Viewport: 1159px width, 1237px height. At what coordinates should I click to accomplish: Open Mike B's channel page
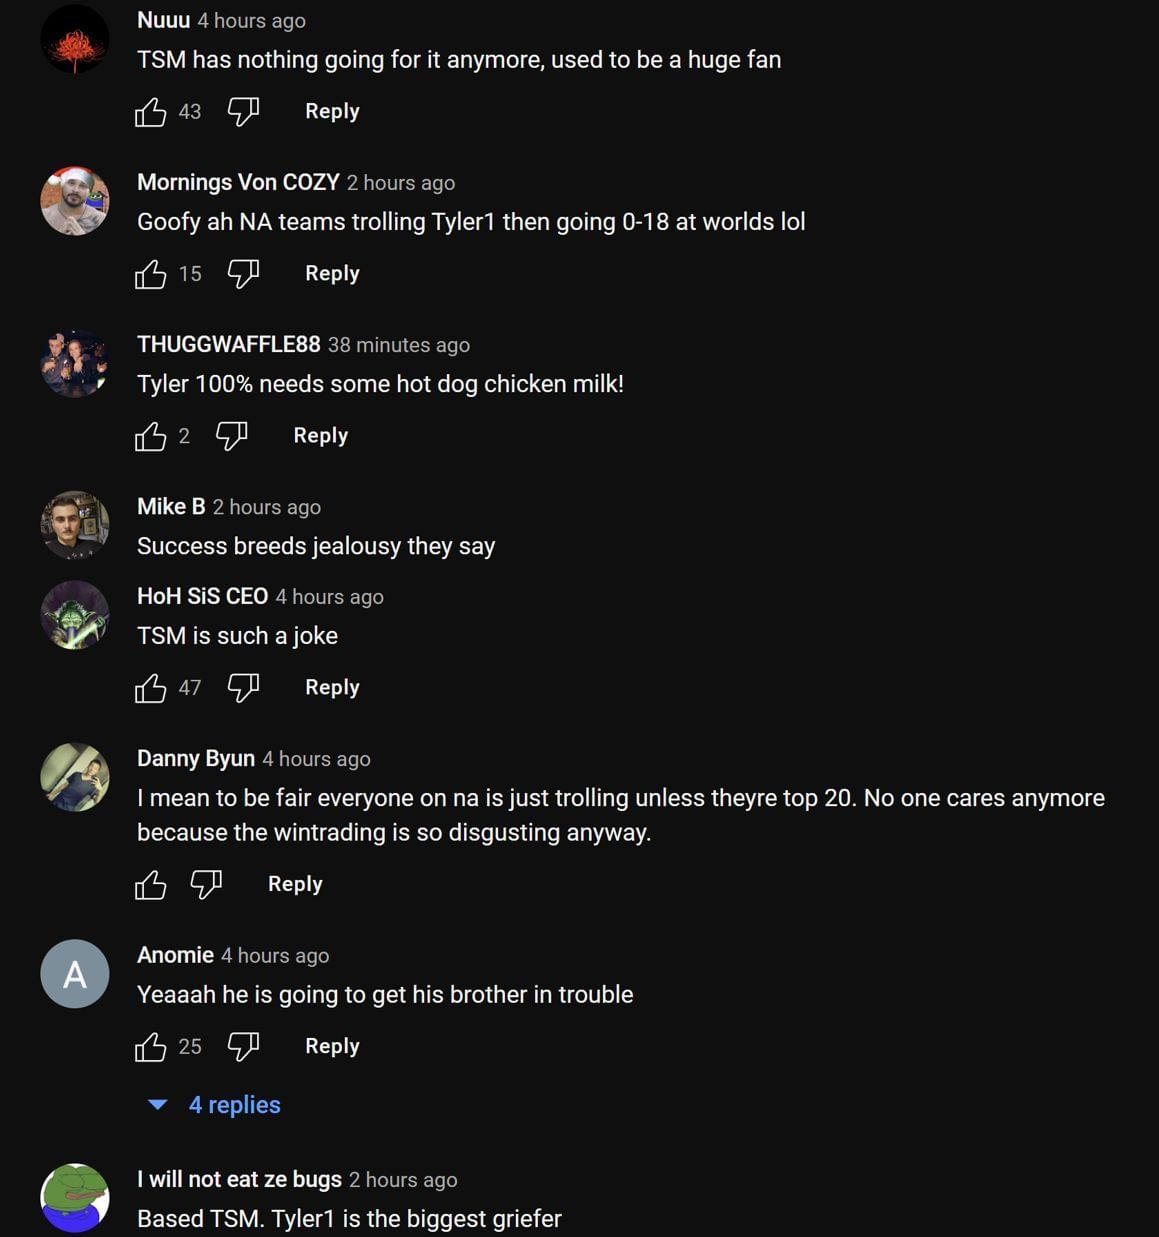pyautogui.click(x=170, y=507)
